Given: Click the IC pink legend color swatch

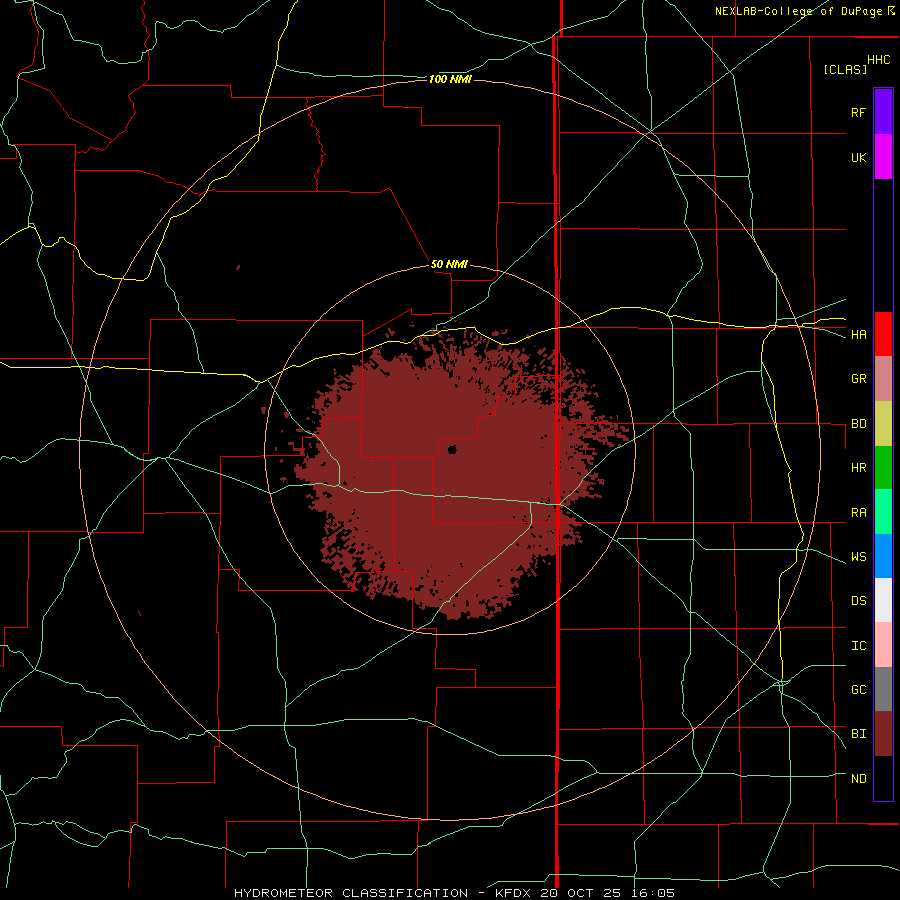Looking at the screenshot, I should 883,645.
